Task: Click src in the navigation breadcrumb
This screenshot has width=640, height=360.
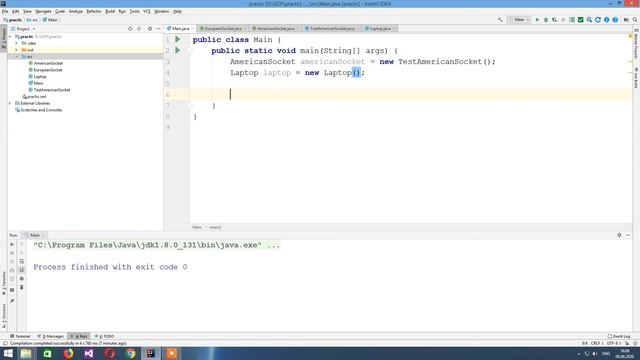Action: click(32, 20)
